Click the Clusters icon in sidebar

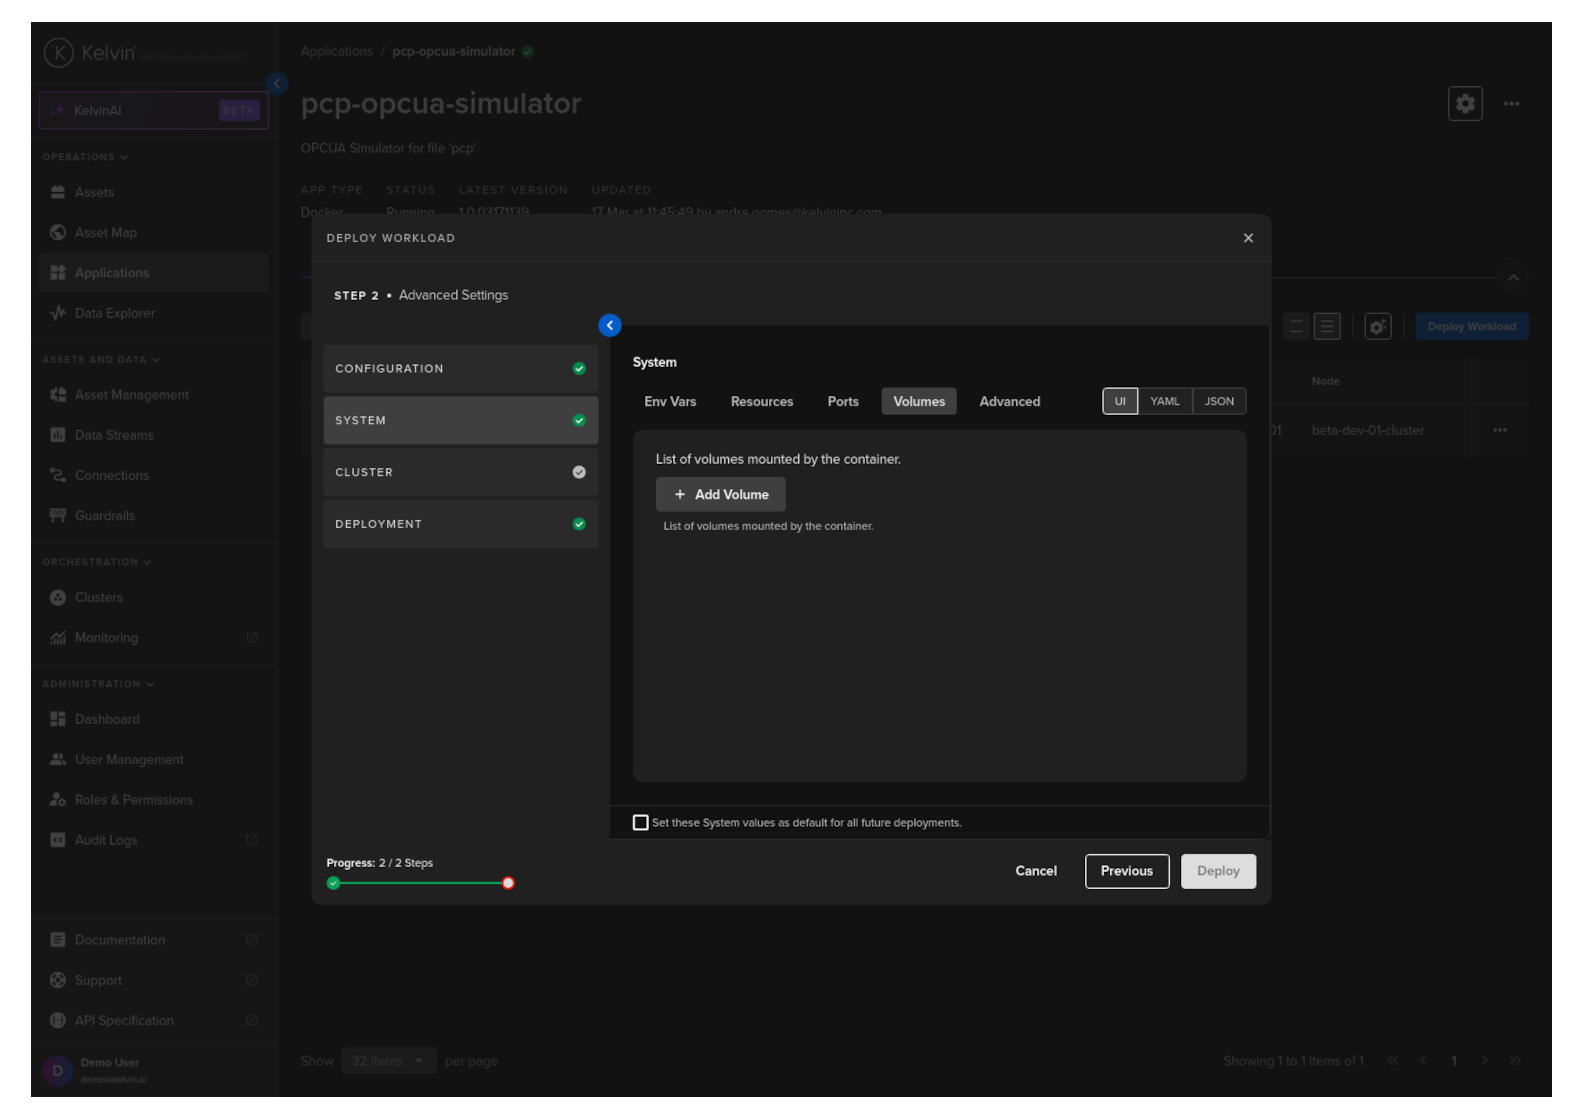58,598
